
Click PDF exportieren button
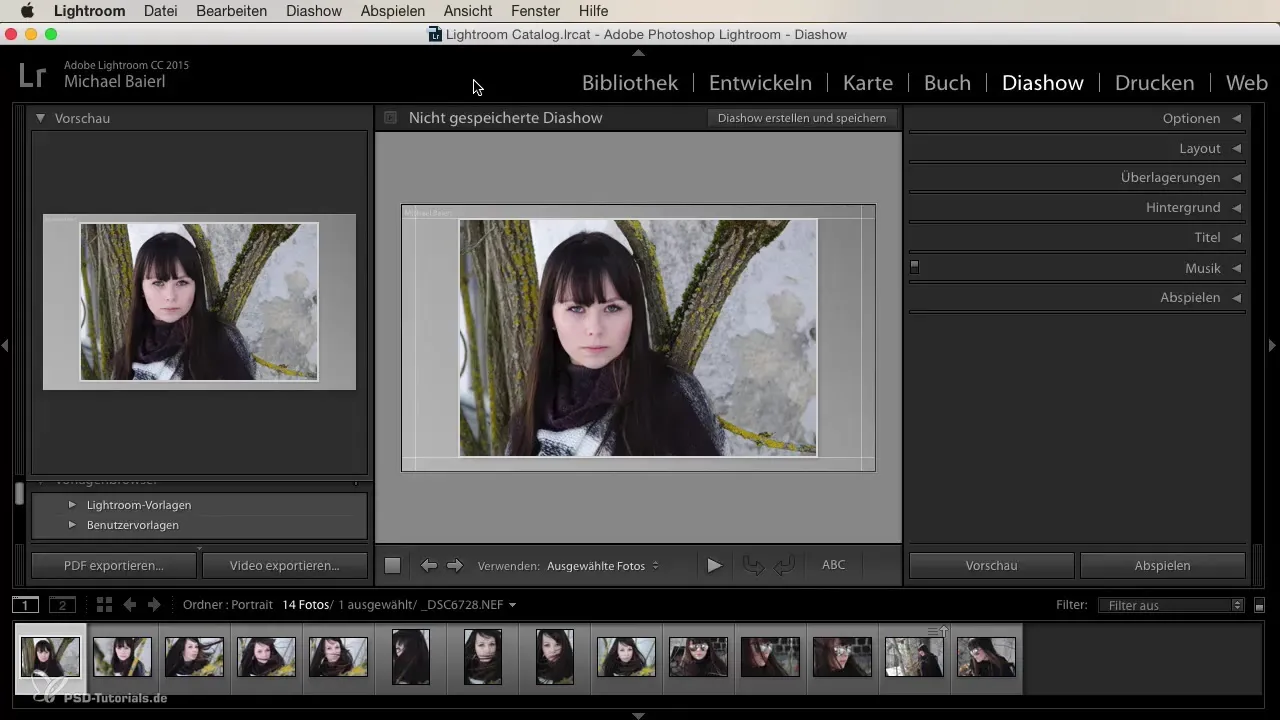[114, 566]
